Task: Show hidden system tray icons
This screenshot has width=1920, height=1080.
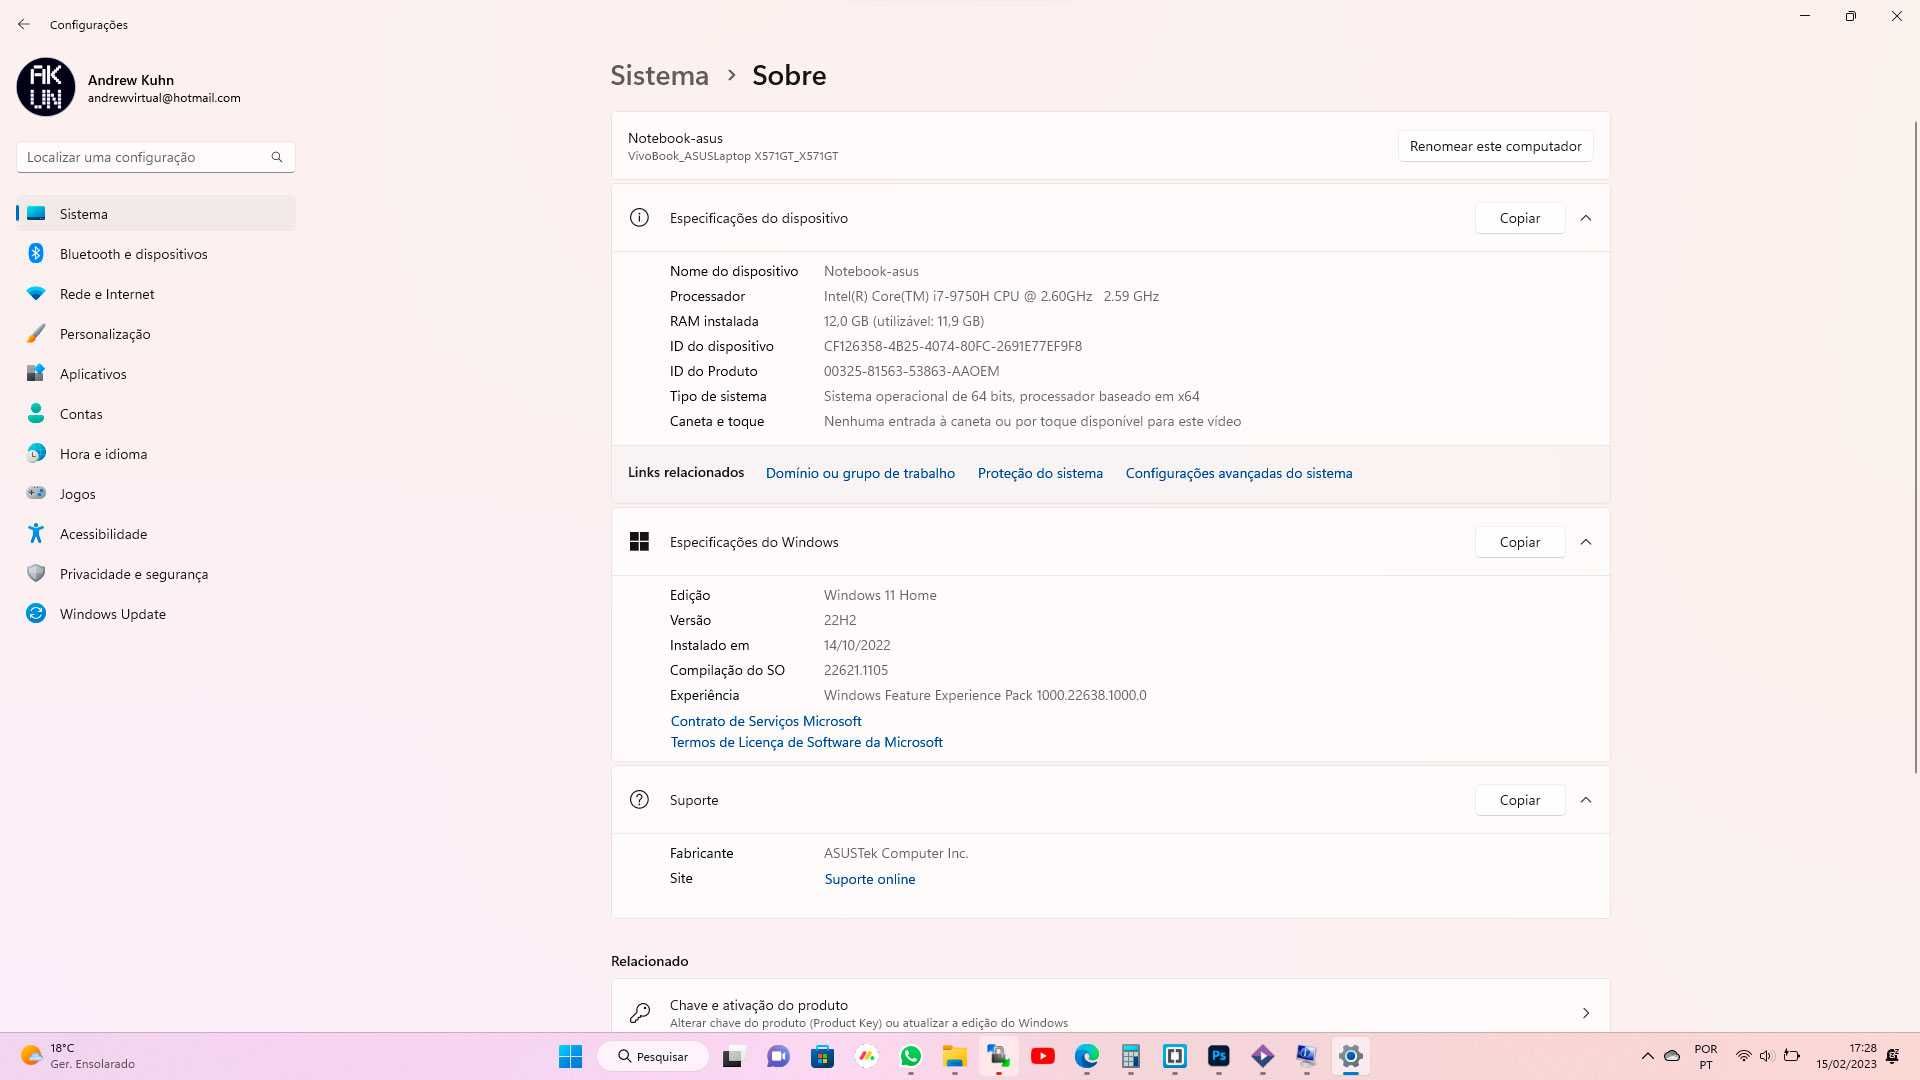Action: pos(1647,1056)
